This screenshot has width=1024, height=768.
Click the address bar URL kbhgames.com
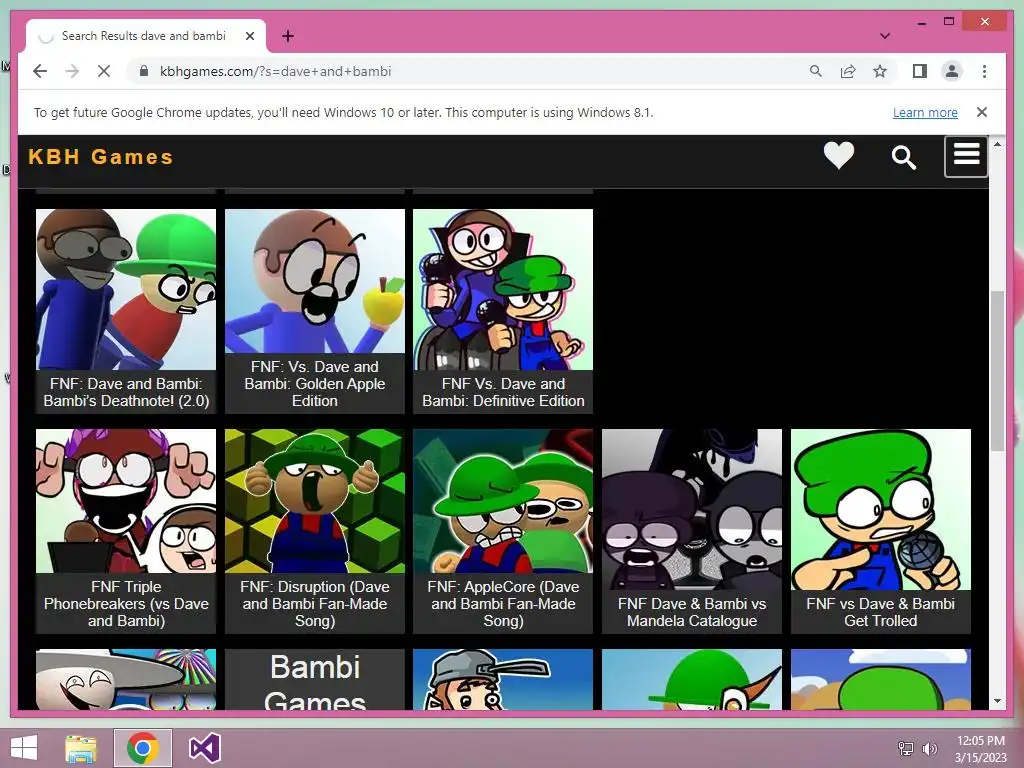pos(275,71)
